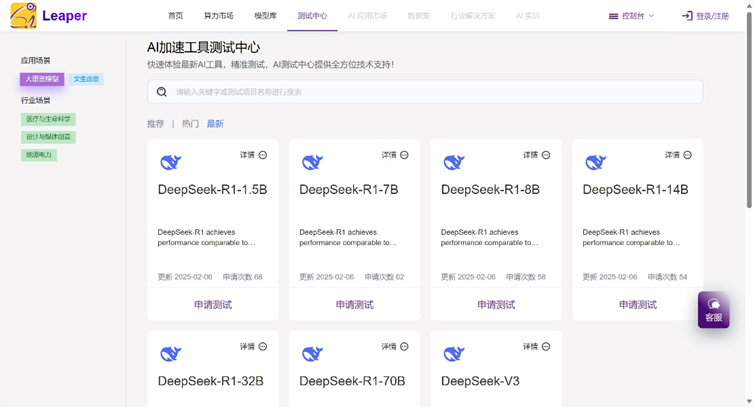This screenshot has height=407, width=753.
Task: Go to 首页 in the navigation bar
Action: coord(175,16)
